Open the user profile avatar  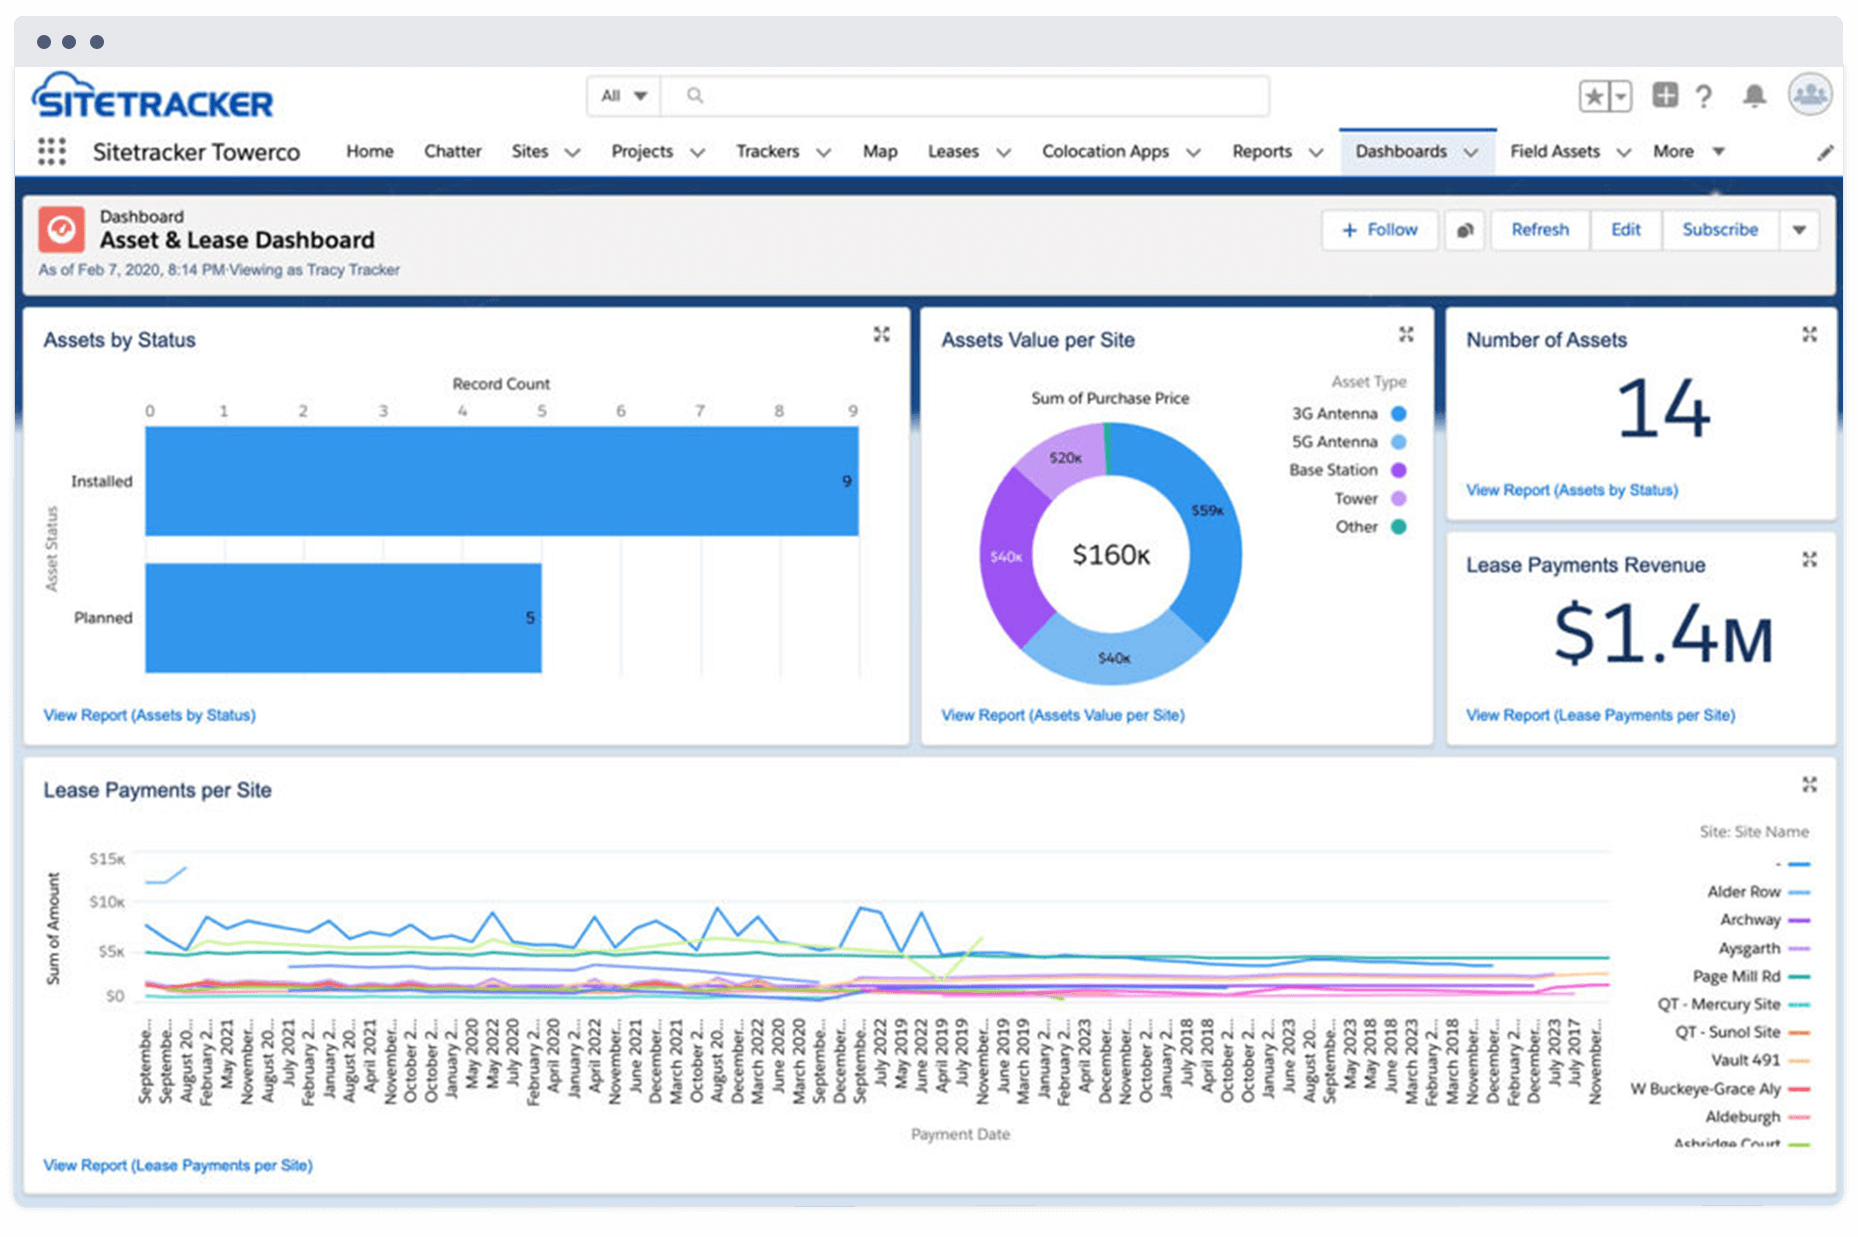tap(1809, 95)
